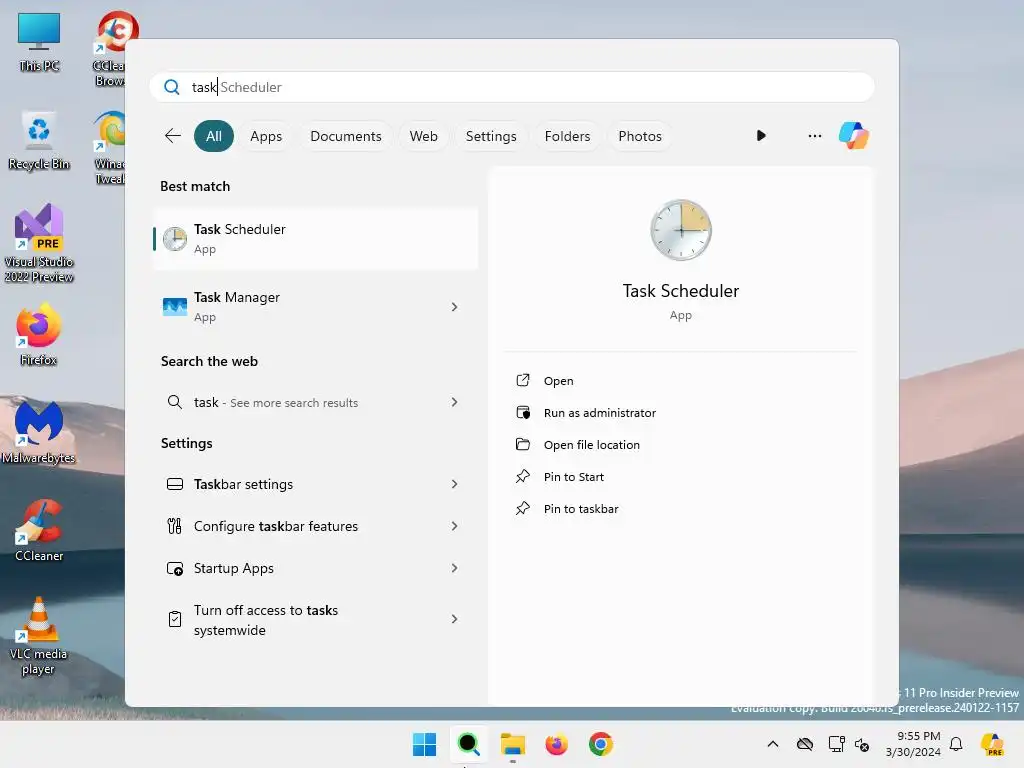Click the Task Scheduler clock icon in details pane
The width and height of the screenshot is (1024, 768).
click(680, 230)
